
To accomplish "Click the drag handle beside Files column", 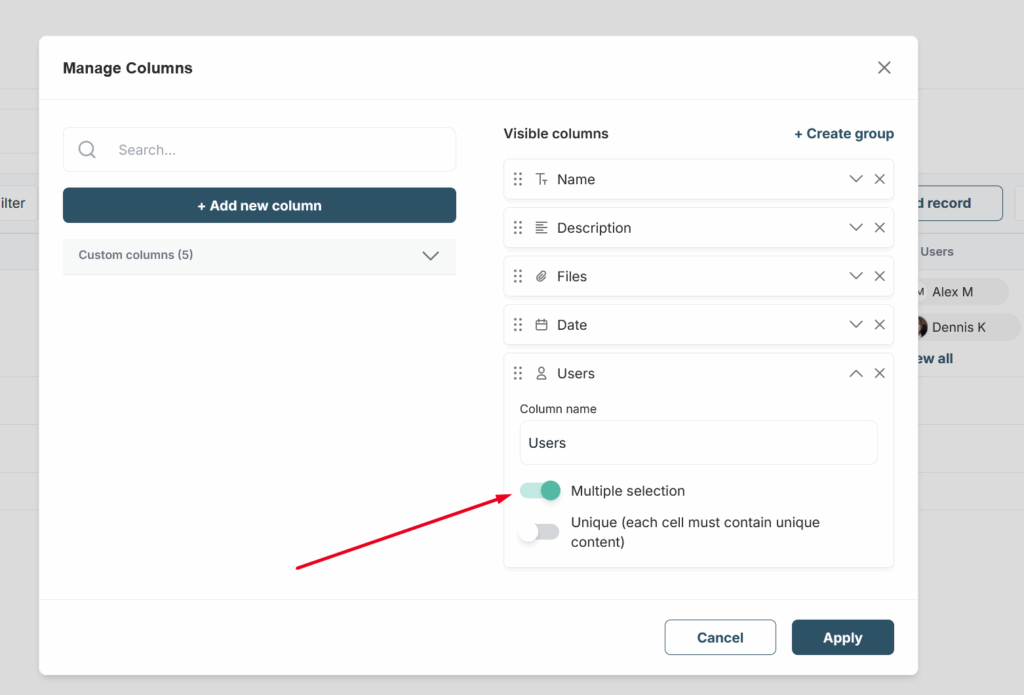I will point(518,276).
